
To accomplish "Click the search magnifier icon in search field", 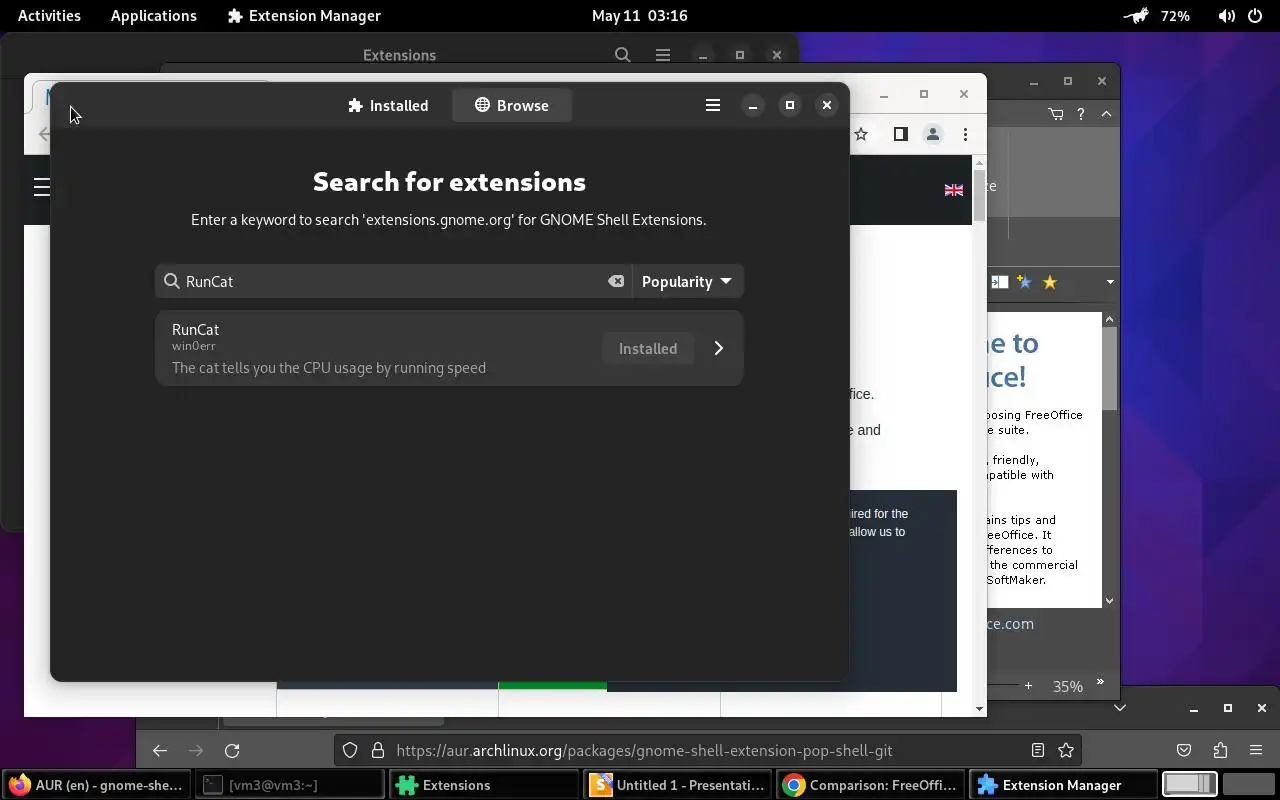I will click(x=171, y=281).
